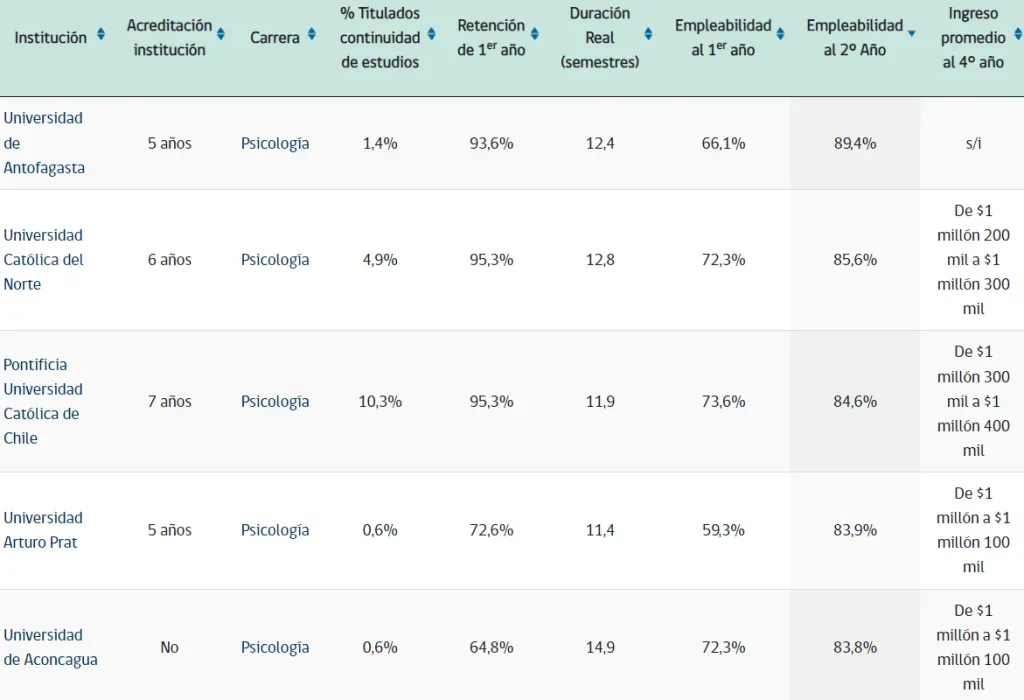Viewport: 1024px width, 700px height.
Task: Click sort icon for % Titulados continuidad
Action: pos(431,35)
